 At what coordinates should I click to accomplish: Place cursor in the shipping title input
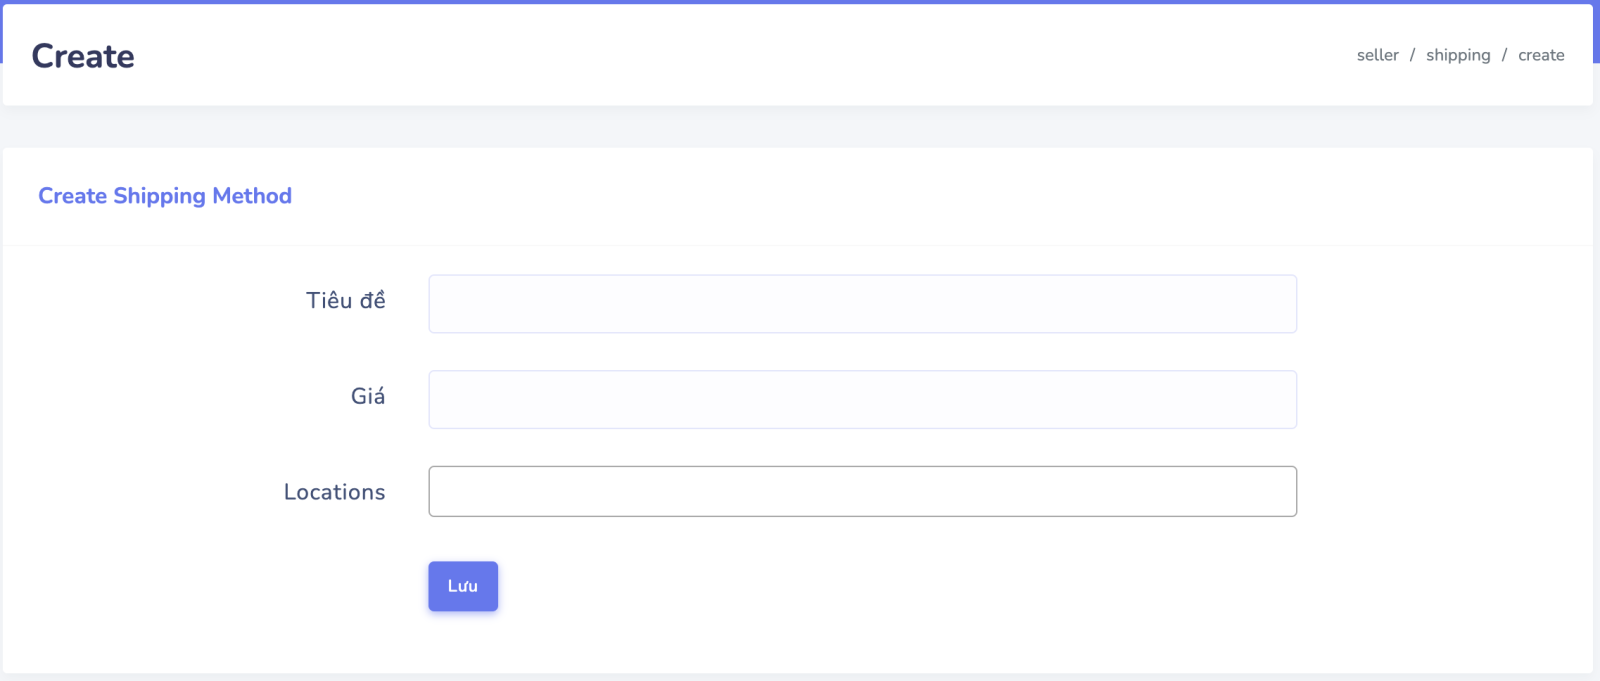[x=862, y=304]
